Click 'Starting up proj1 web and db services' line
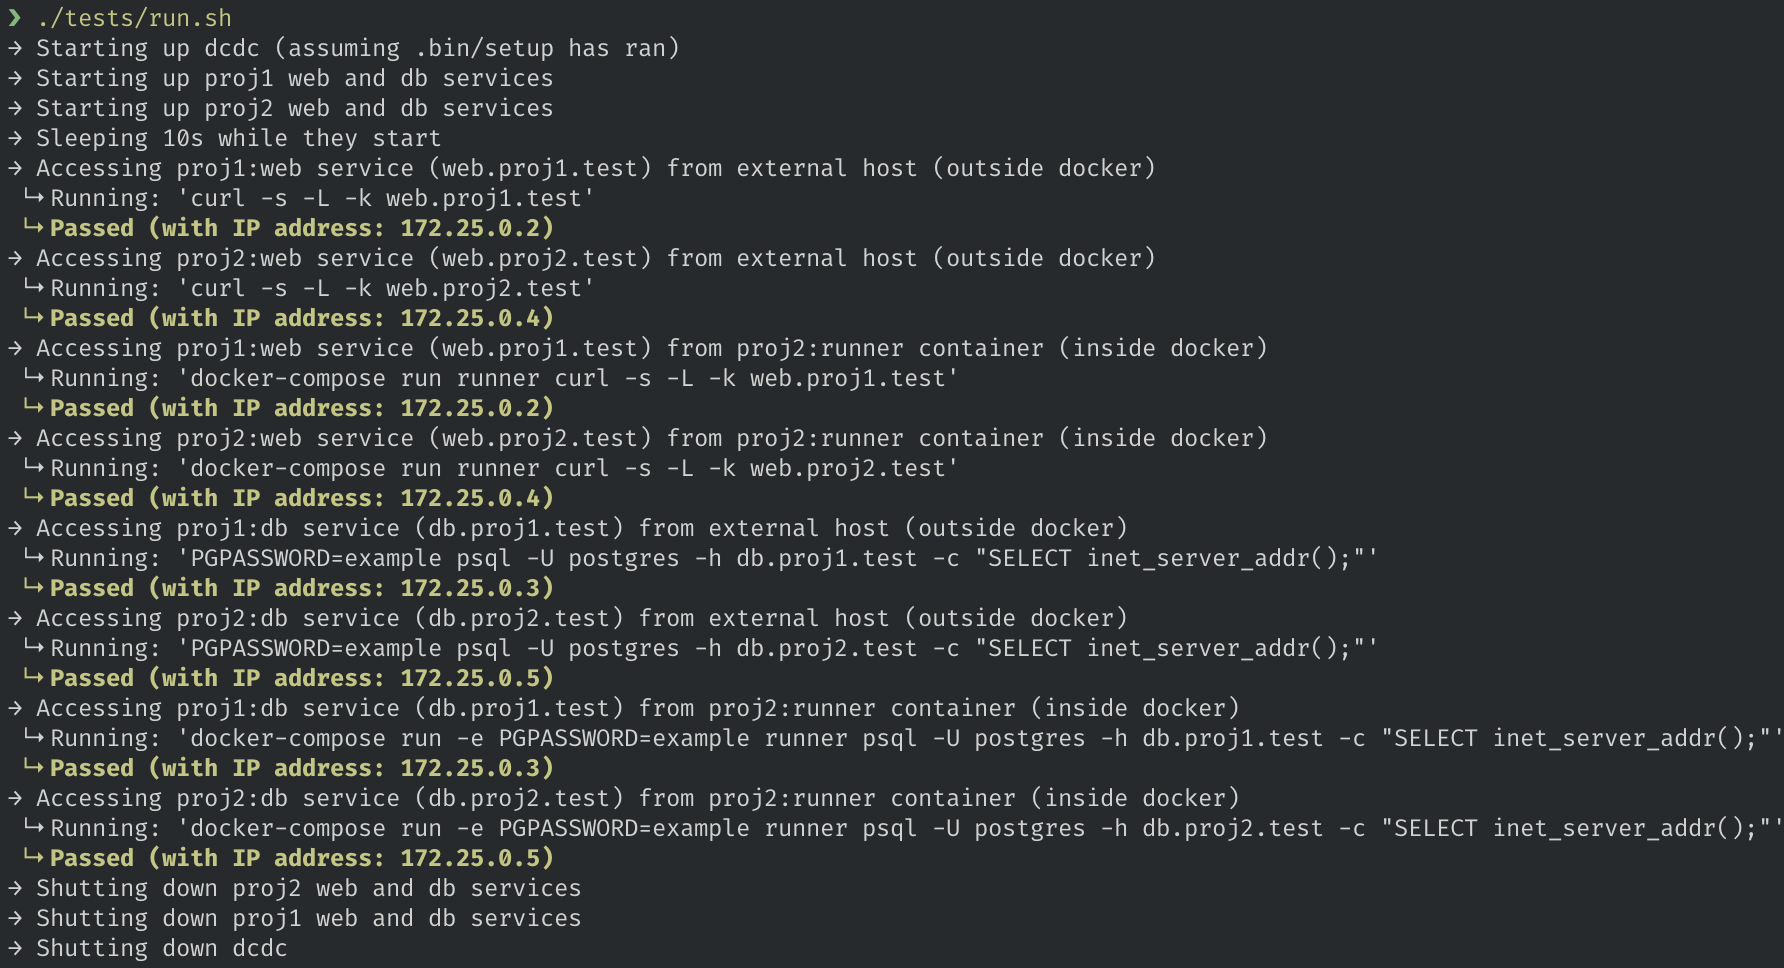Viewport: 1784px width, 968px height. click(295, 78)
